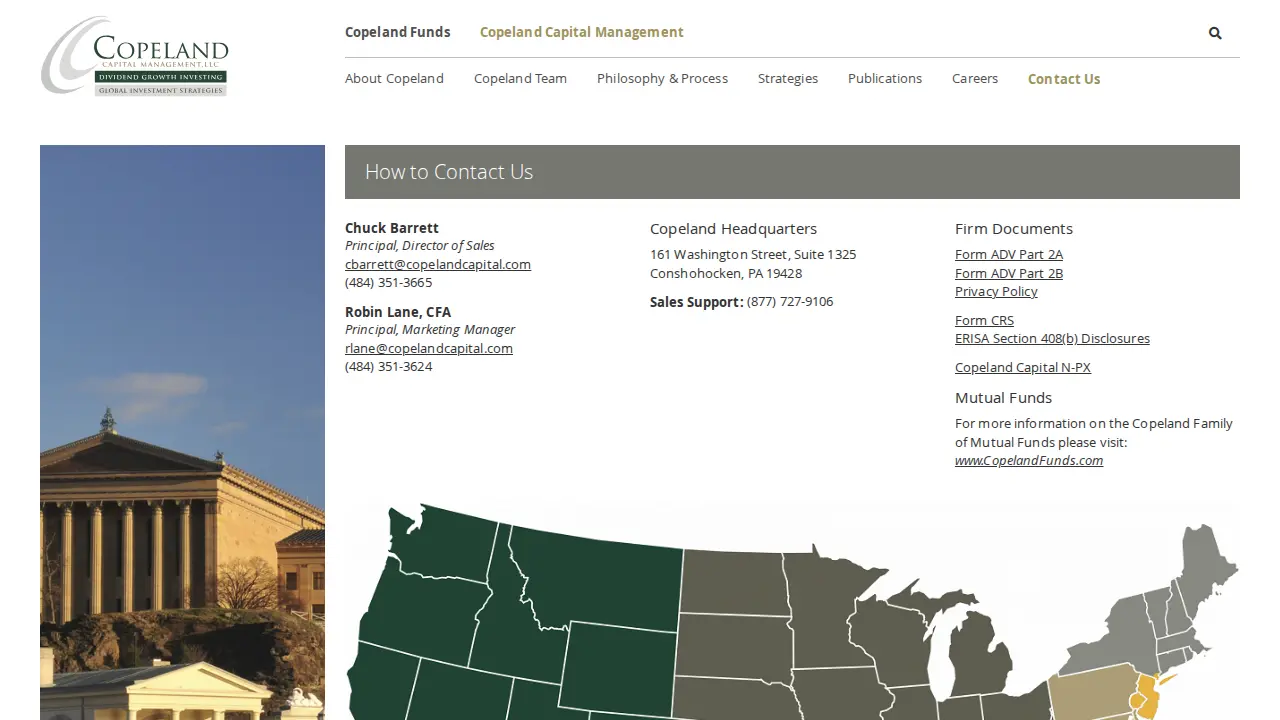
Task: Click the 'Conshohocken, PA 19428' address line
Action: coord(726,273)
